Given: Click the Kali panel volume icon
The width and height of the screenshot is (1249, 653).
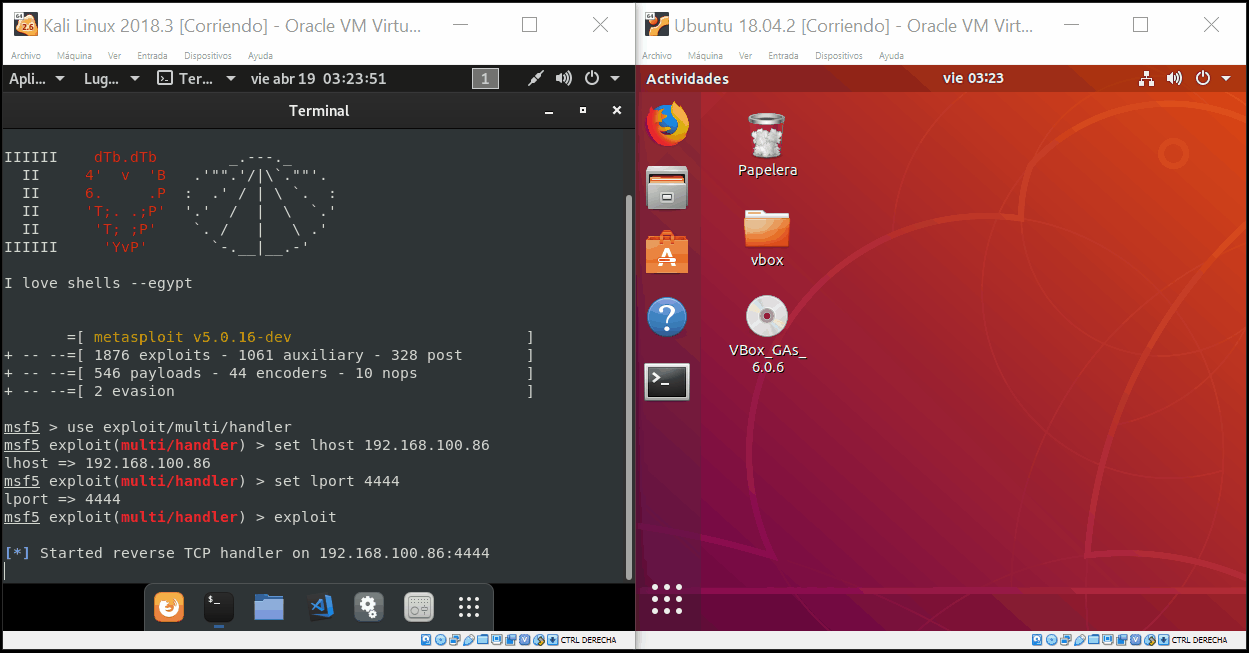Looking at the screenshot, I should (x=564, y=78).
